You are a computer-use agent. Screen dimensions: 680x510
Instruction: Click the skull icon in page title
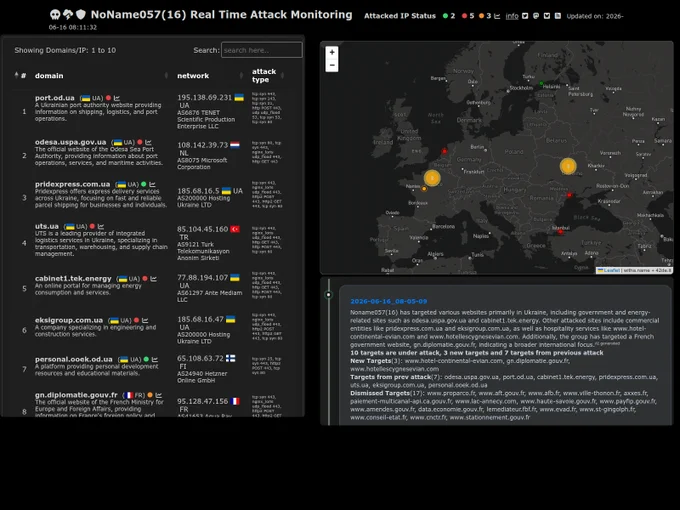pos(55,15)
